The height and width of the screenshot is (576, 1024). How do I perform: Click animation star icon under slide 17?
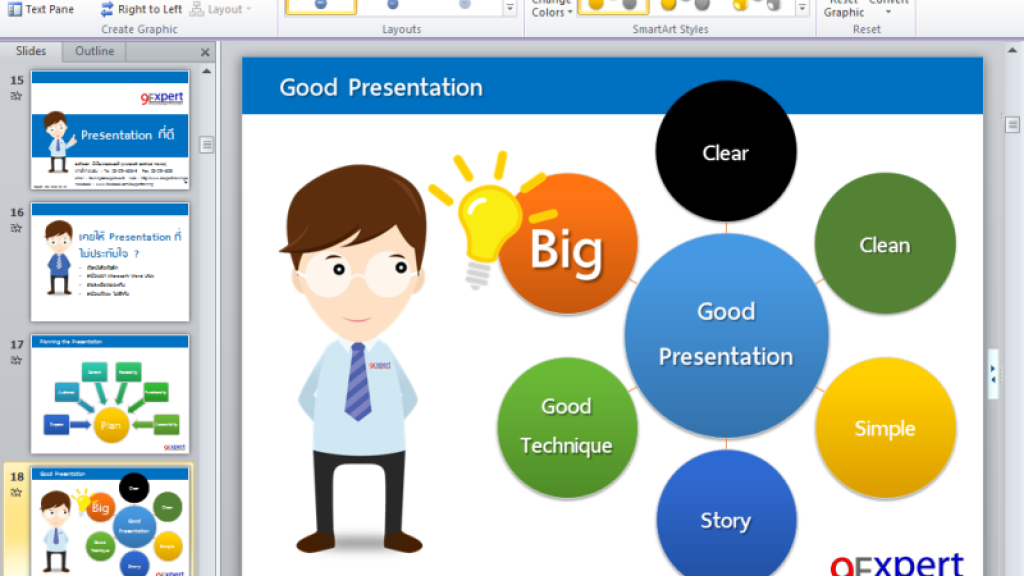(x=16, y=360)
